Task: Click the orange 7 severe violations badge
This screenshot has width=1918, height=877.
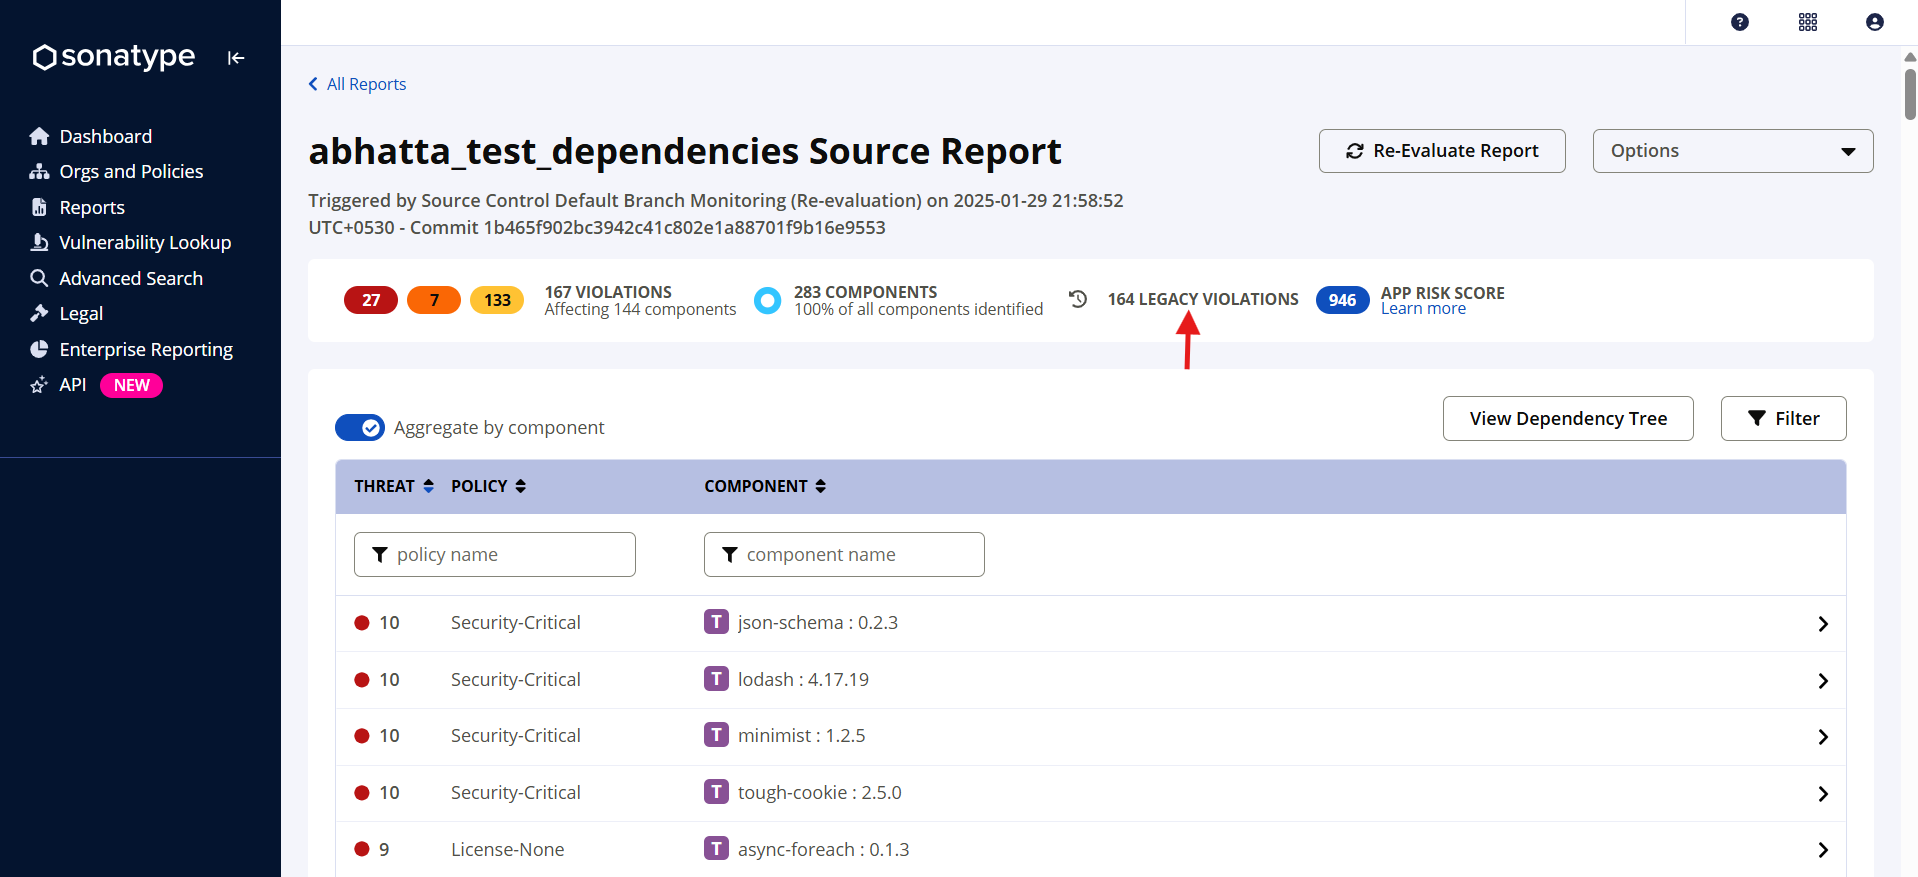Action: [434, 300]
